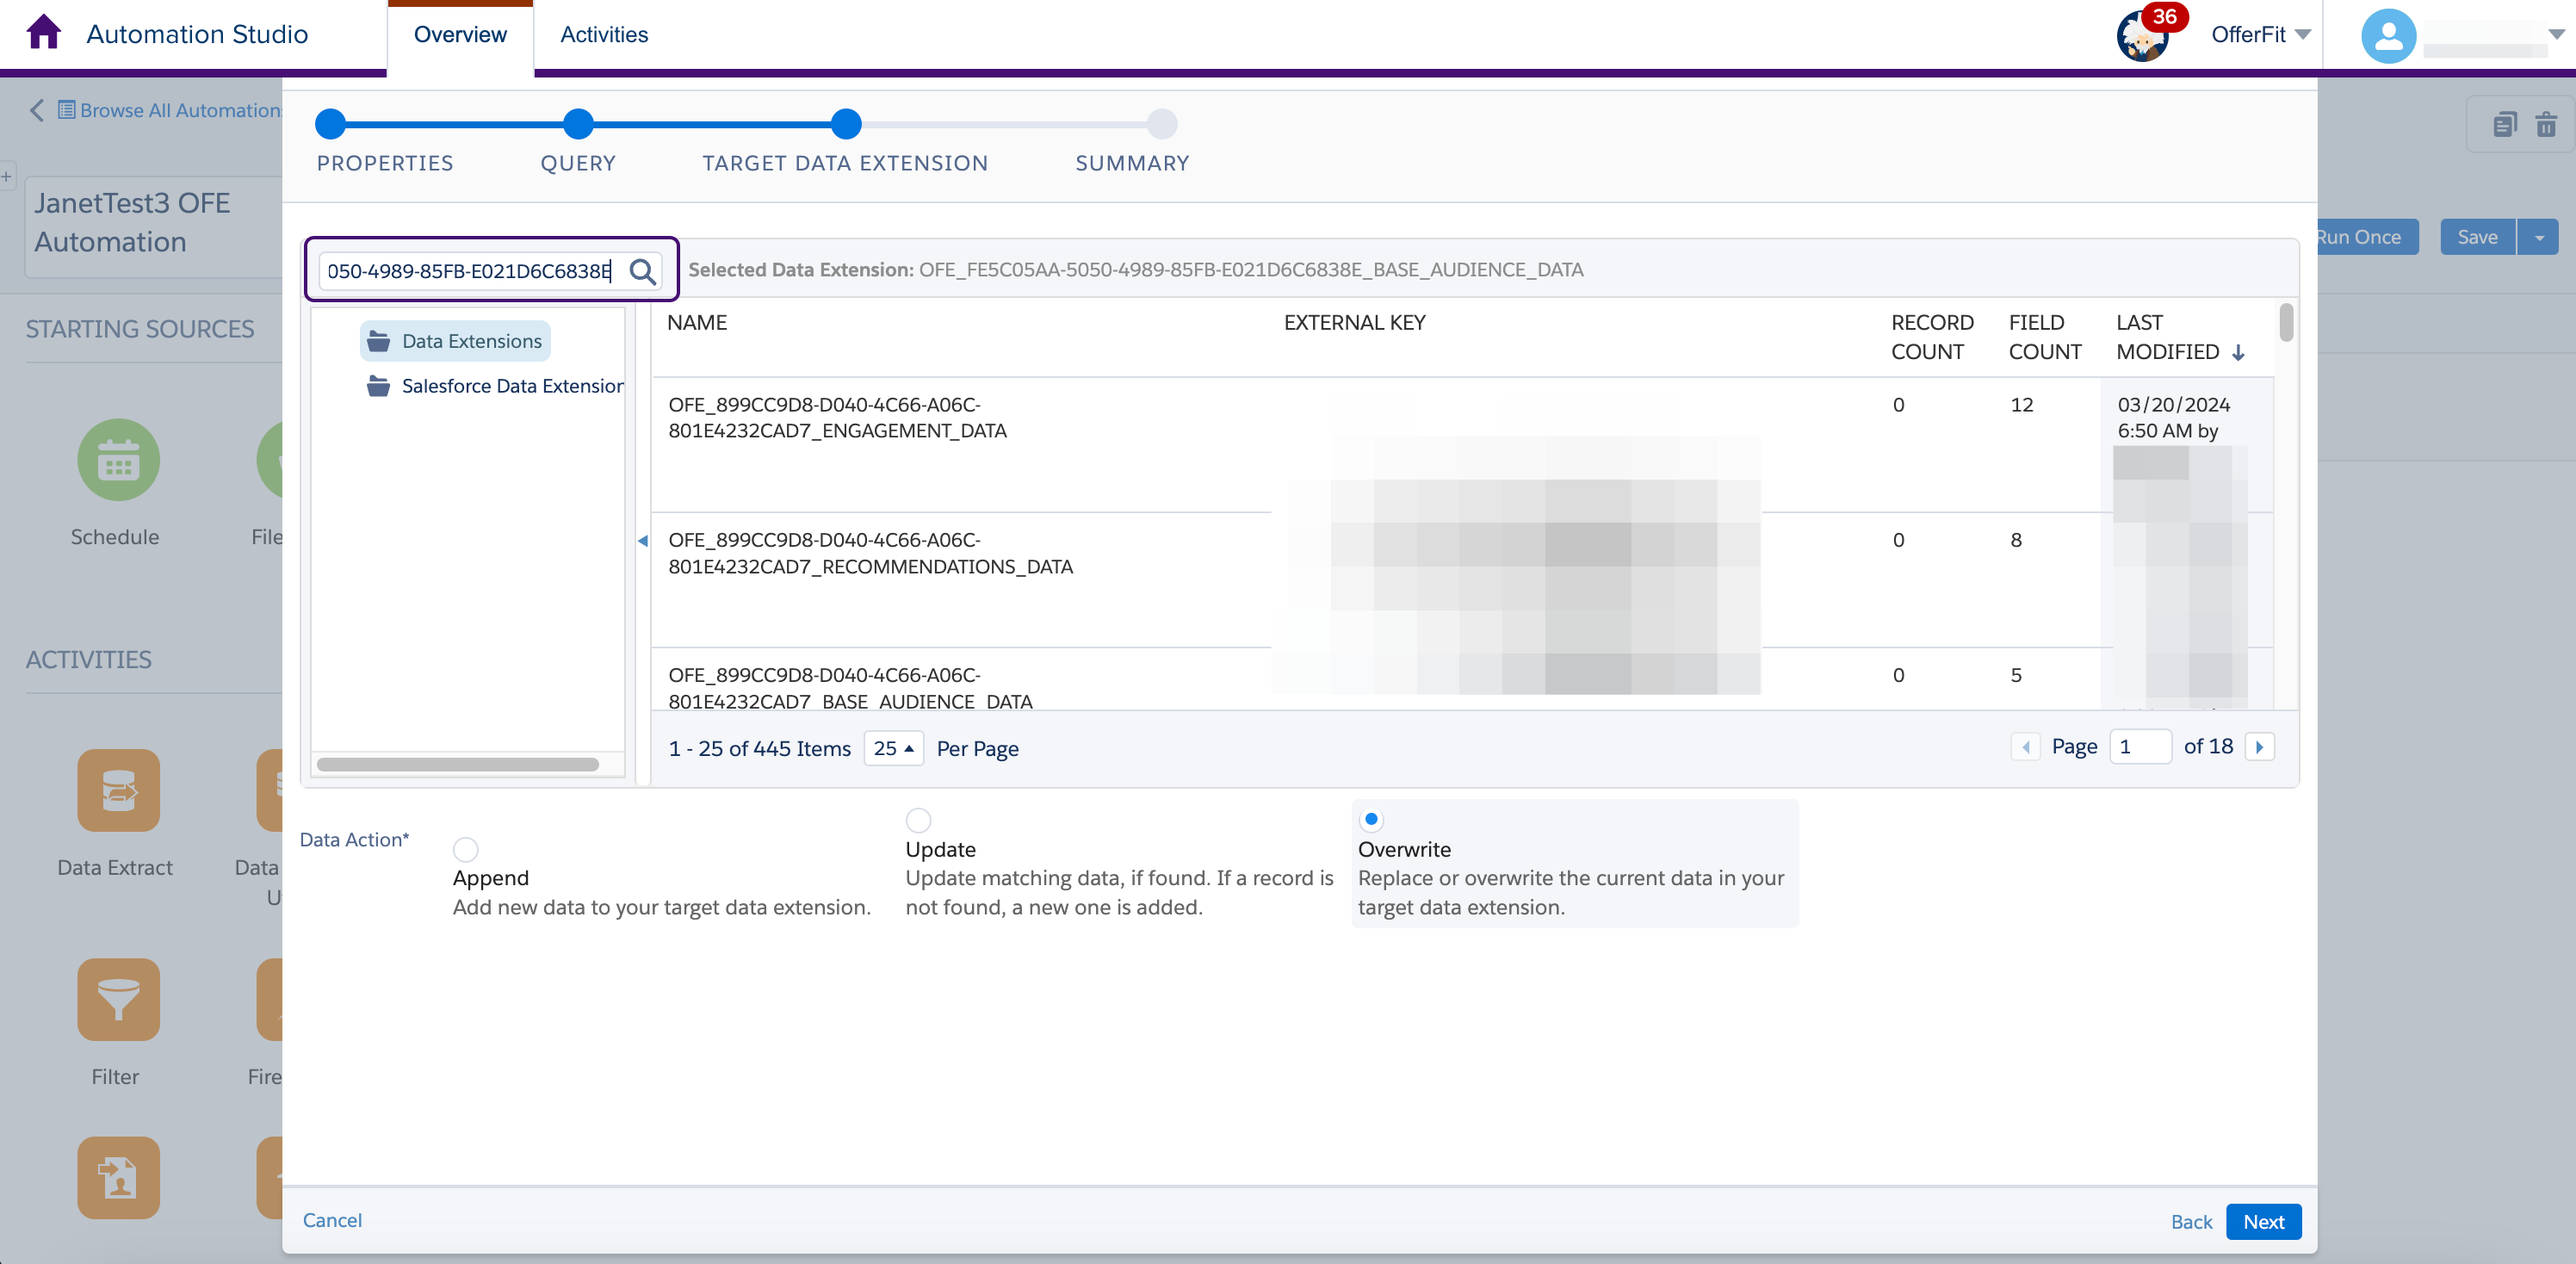Select the Data Extract activity icon
This screenshot has width=2576, height=1264.
[118, 790]
